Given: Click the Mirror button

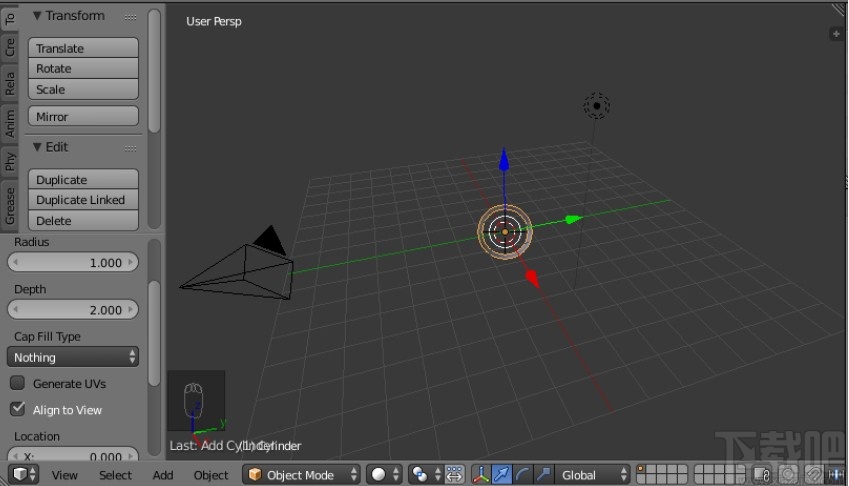Looking at the screenshot, I should [x=83, y=116].
